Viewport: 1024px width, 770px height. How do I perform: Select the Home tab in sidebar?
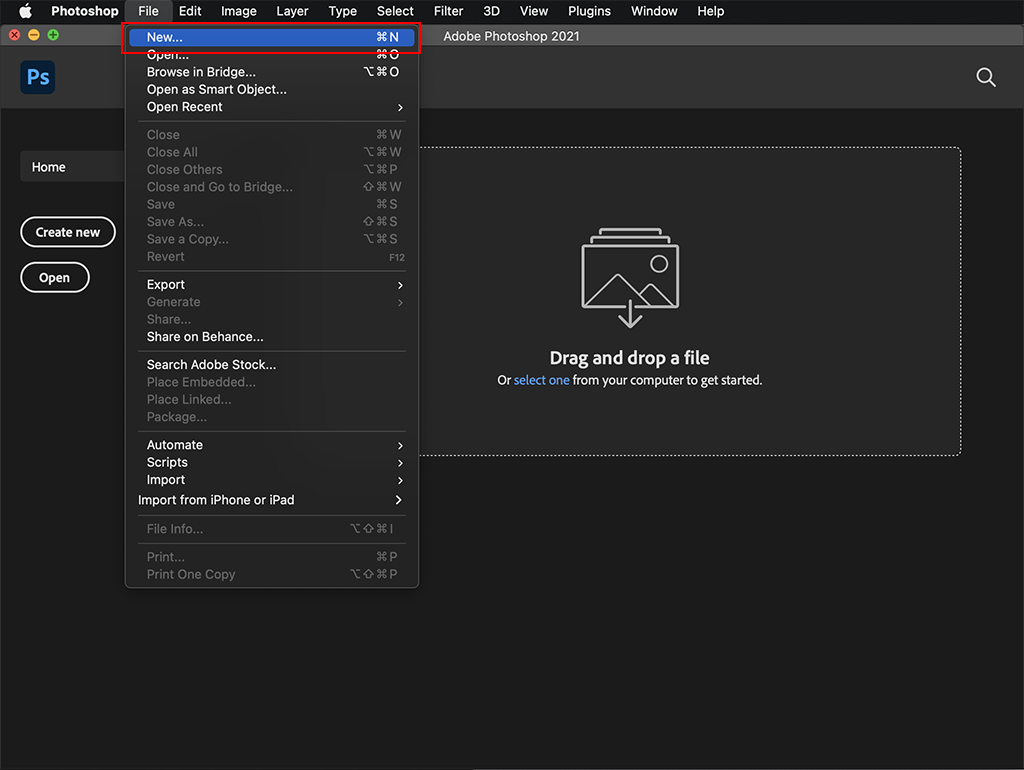click(x=72, y=167)
